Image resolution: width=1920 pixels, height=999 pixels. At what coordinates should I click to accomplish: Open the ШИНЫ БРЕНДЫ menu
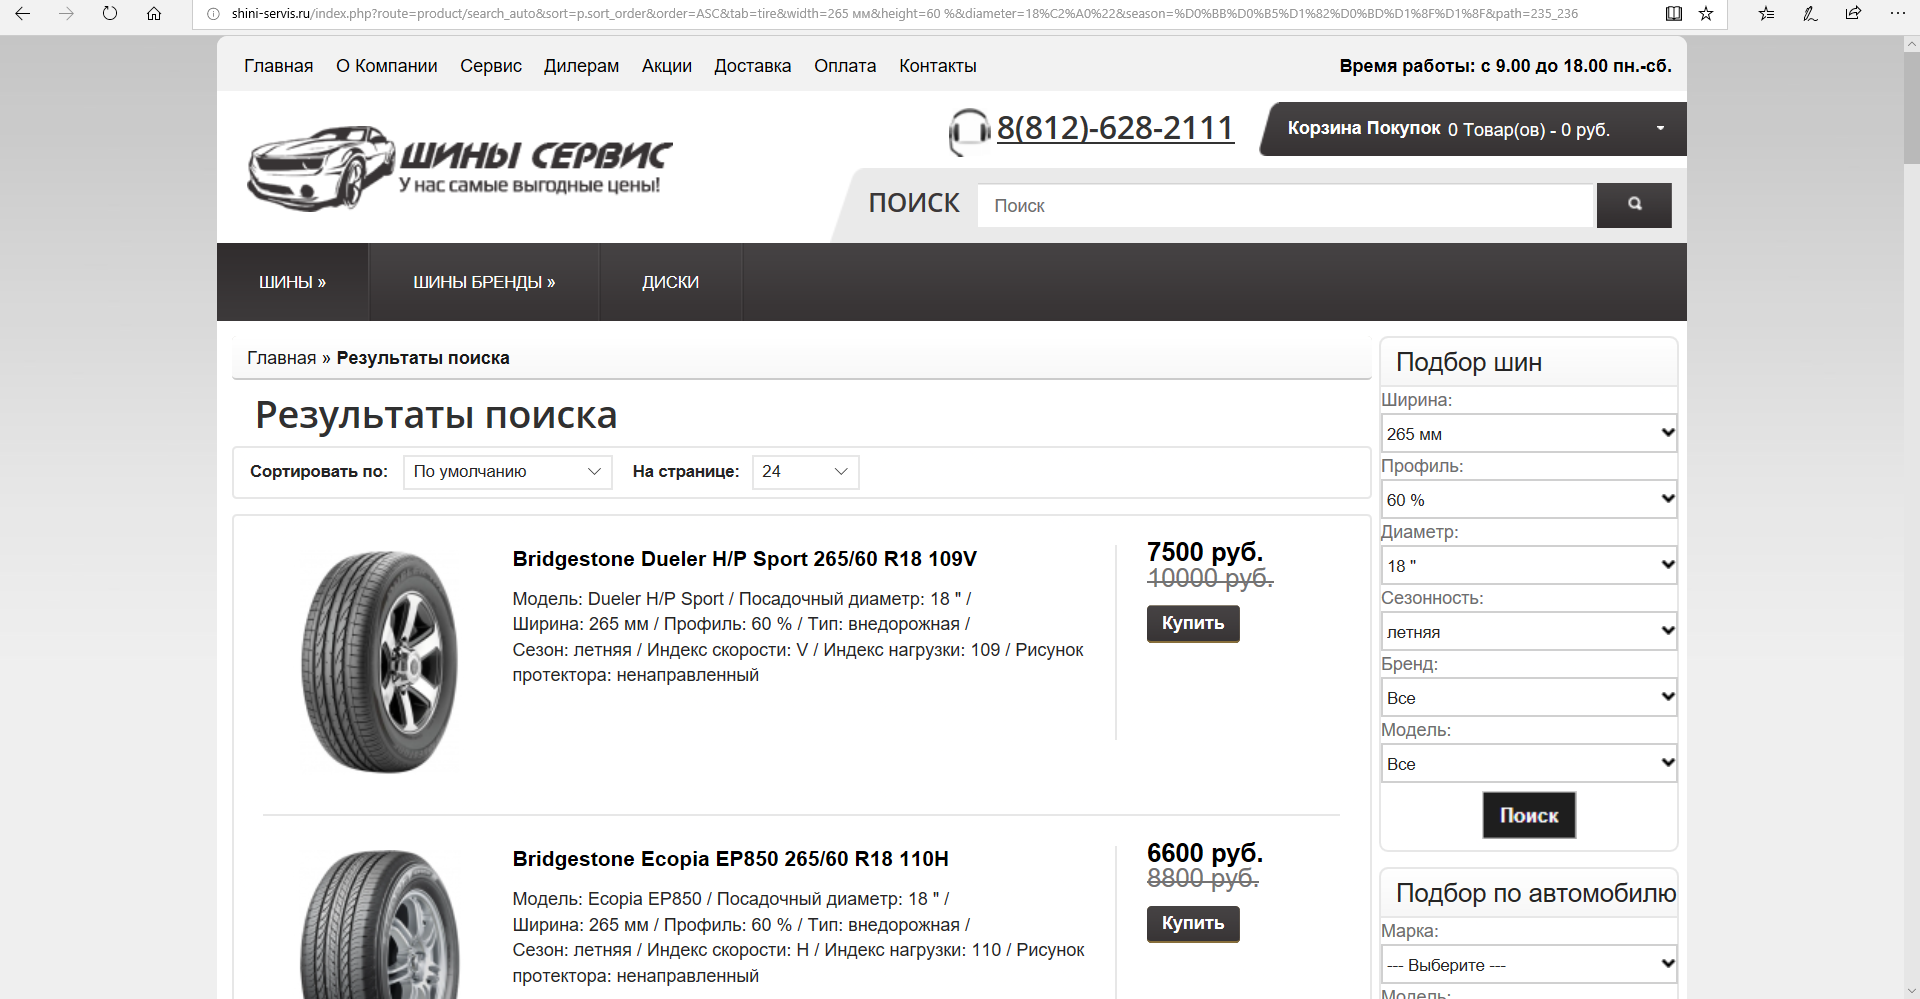tap(484, 283)
